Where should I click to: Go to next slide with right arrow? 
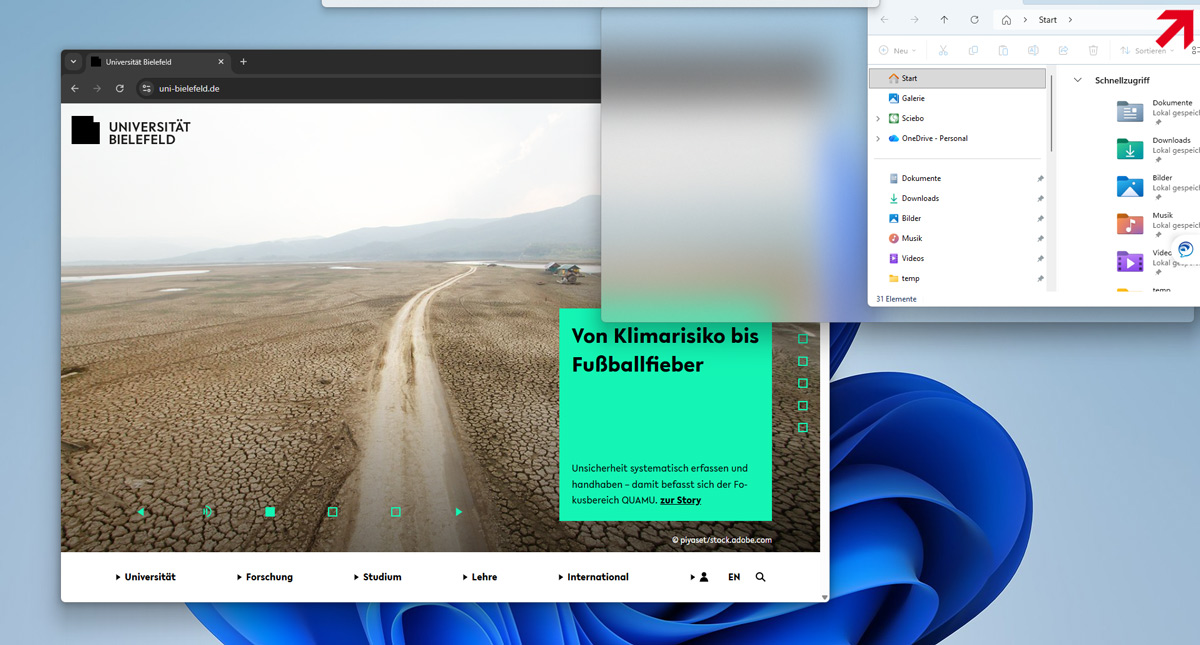(459, 512)
